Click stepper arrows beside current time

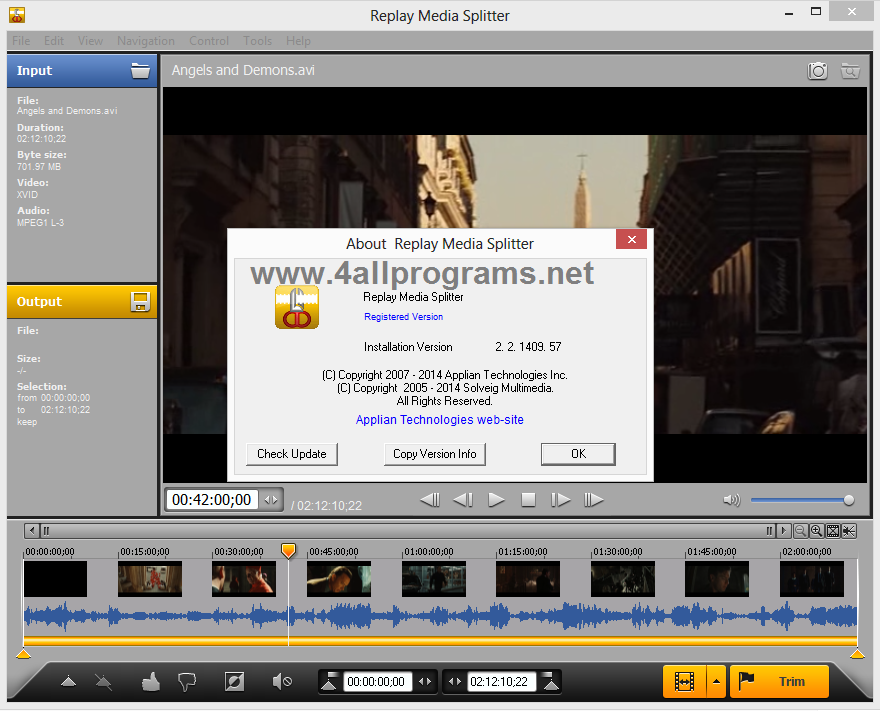271,499
